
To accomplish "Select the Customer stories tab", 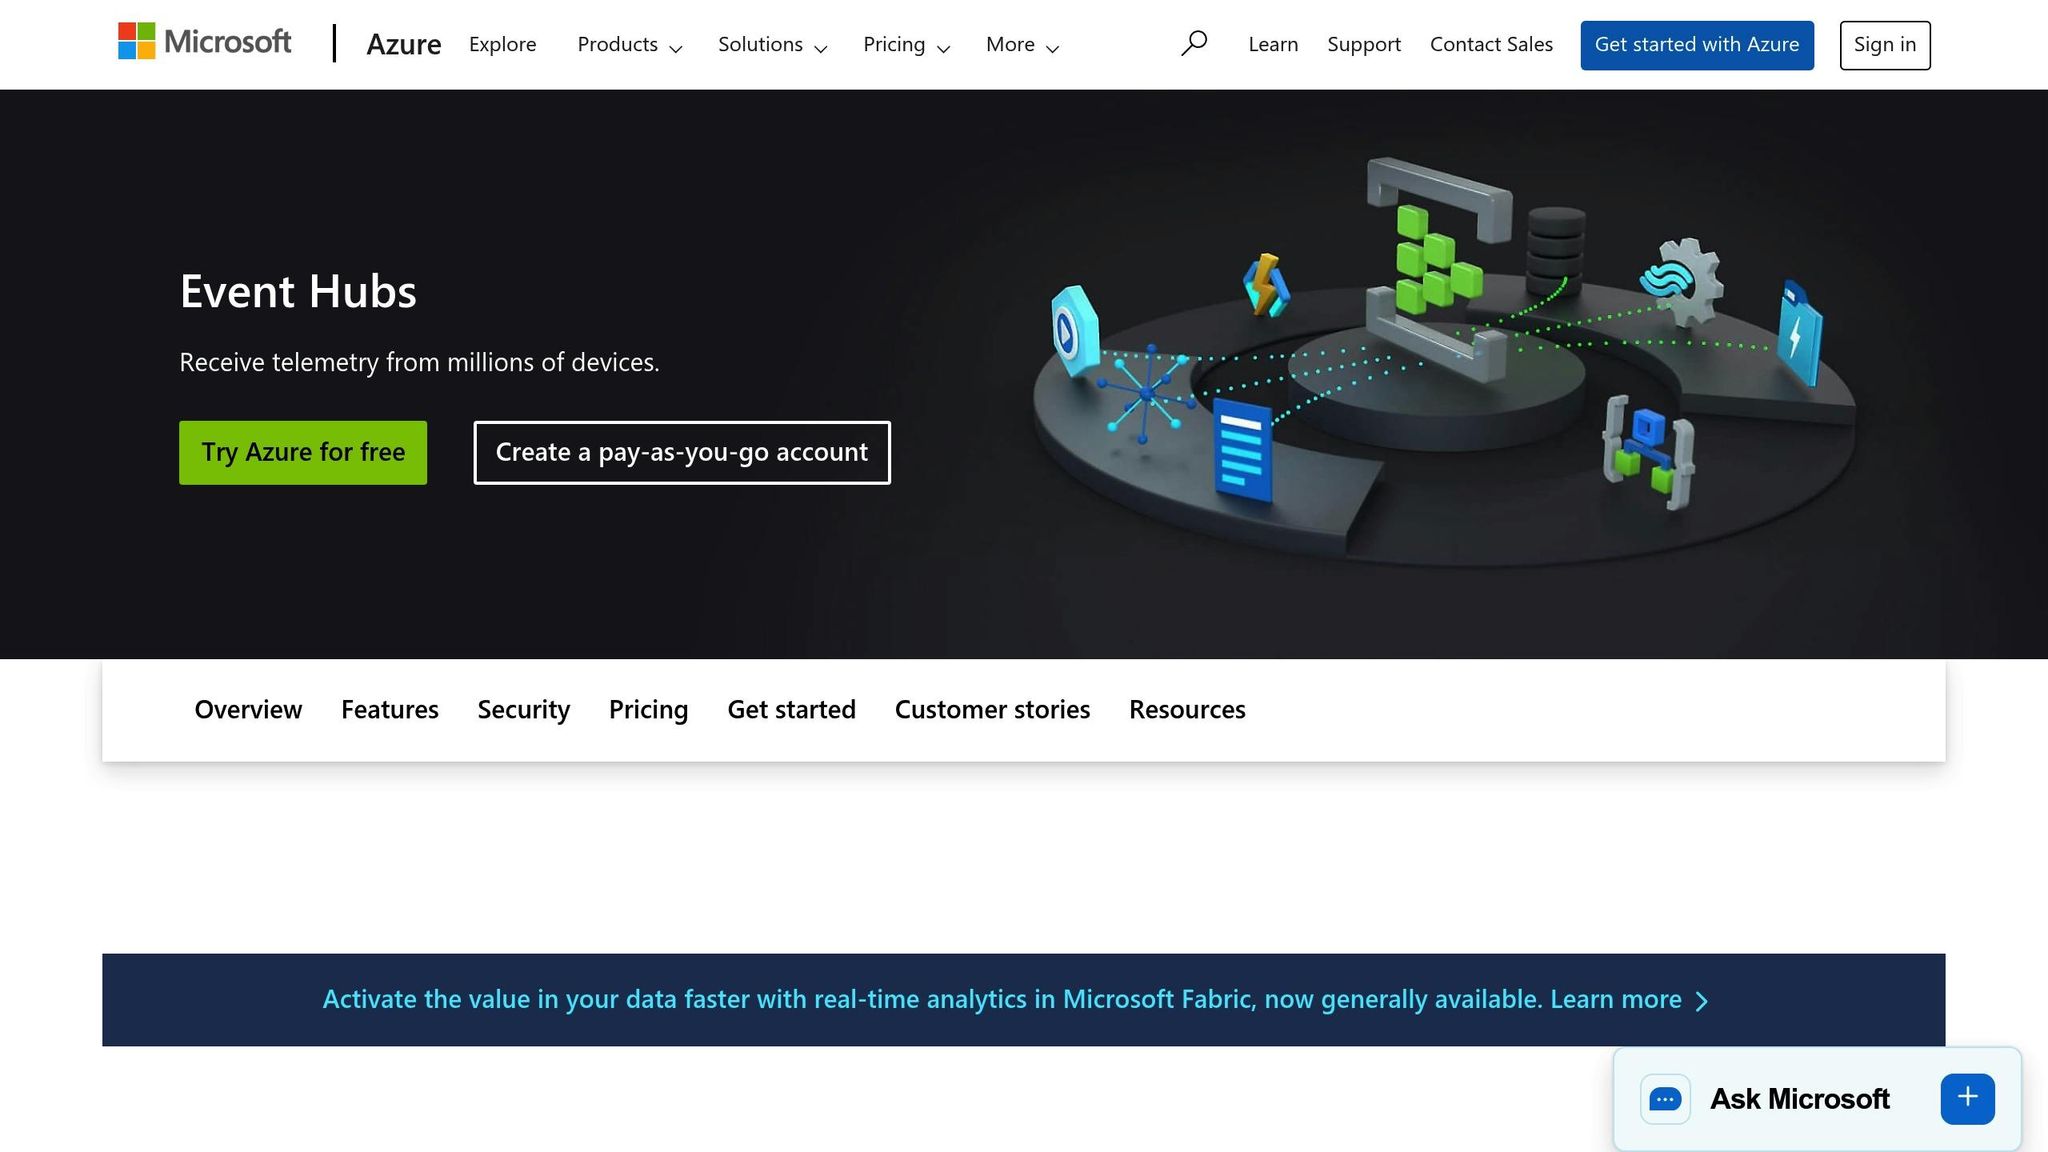I will pos(992,709).
